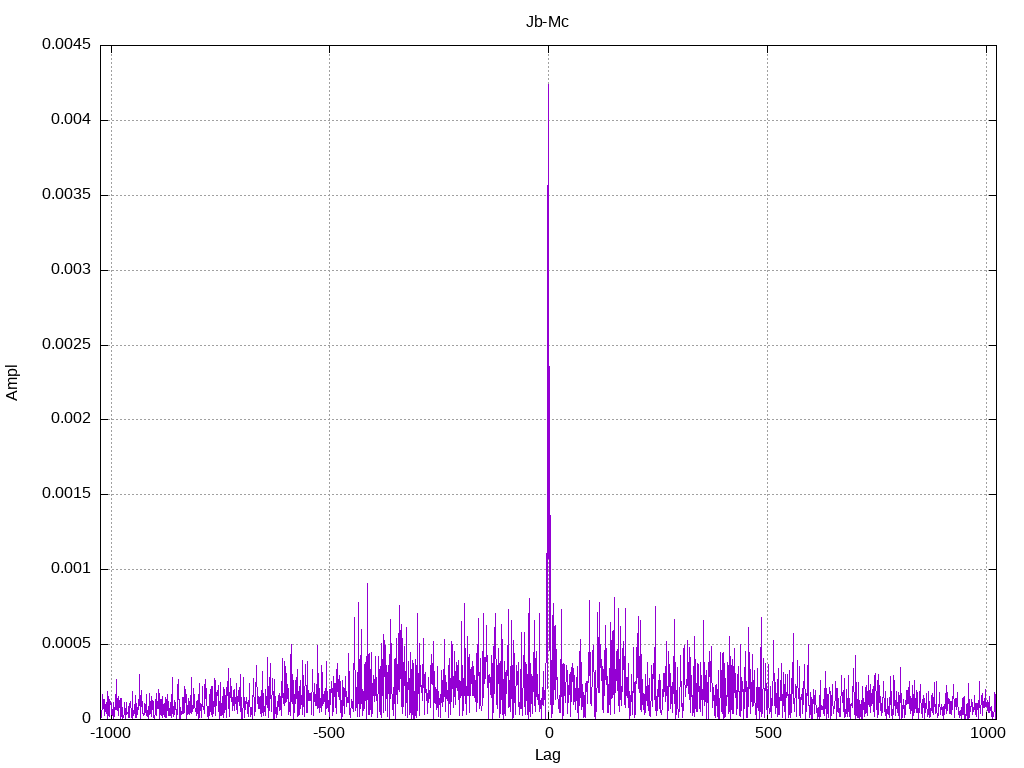
Task: Click the y-axis value 0.0025
Action: point(67,344)
